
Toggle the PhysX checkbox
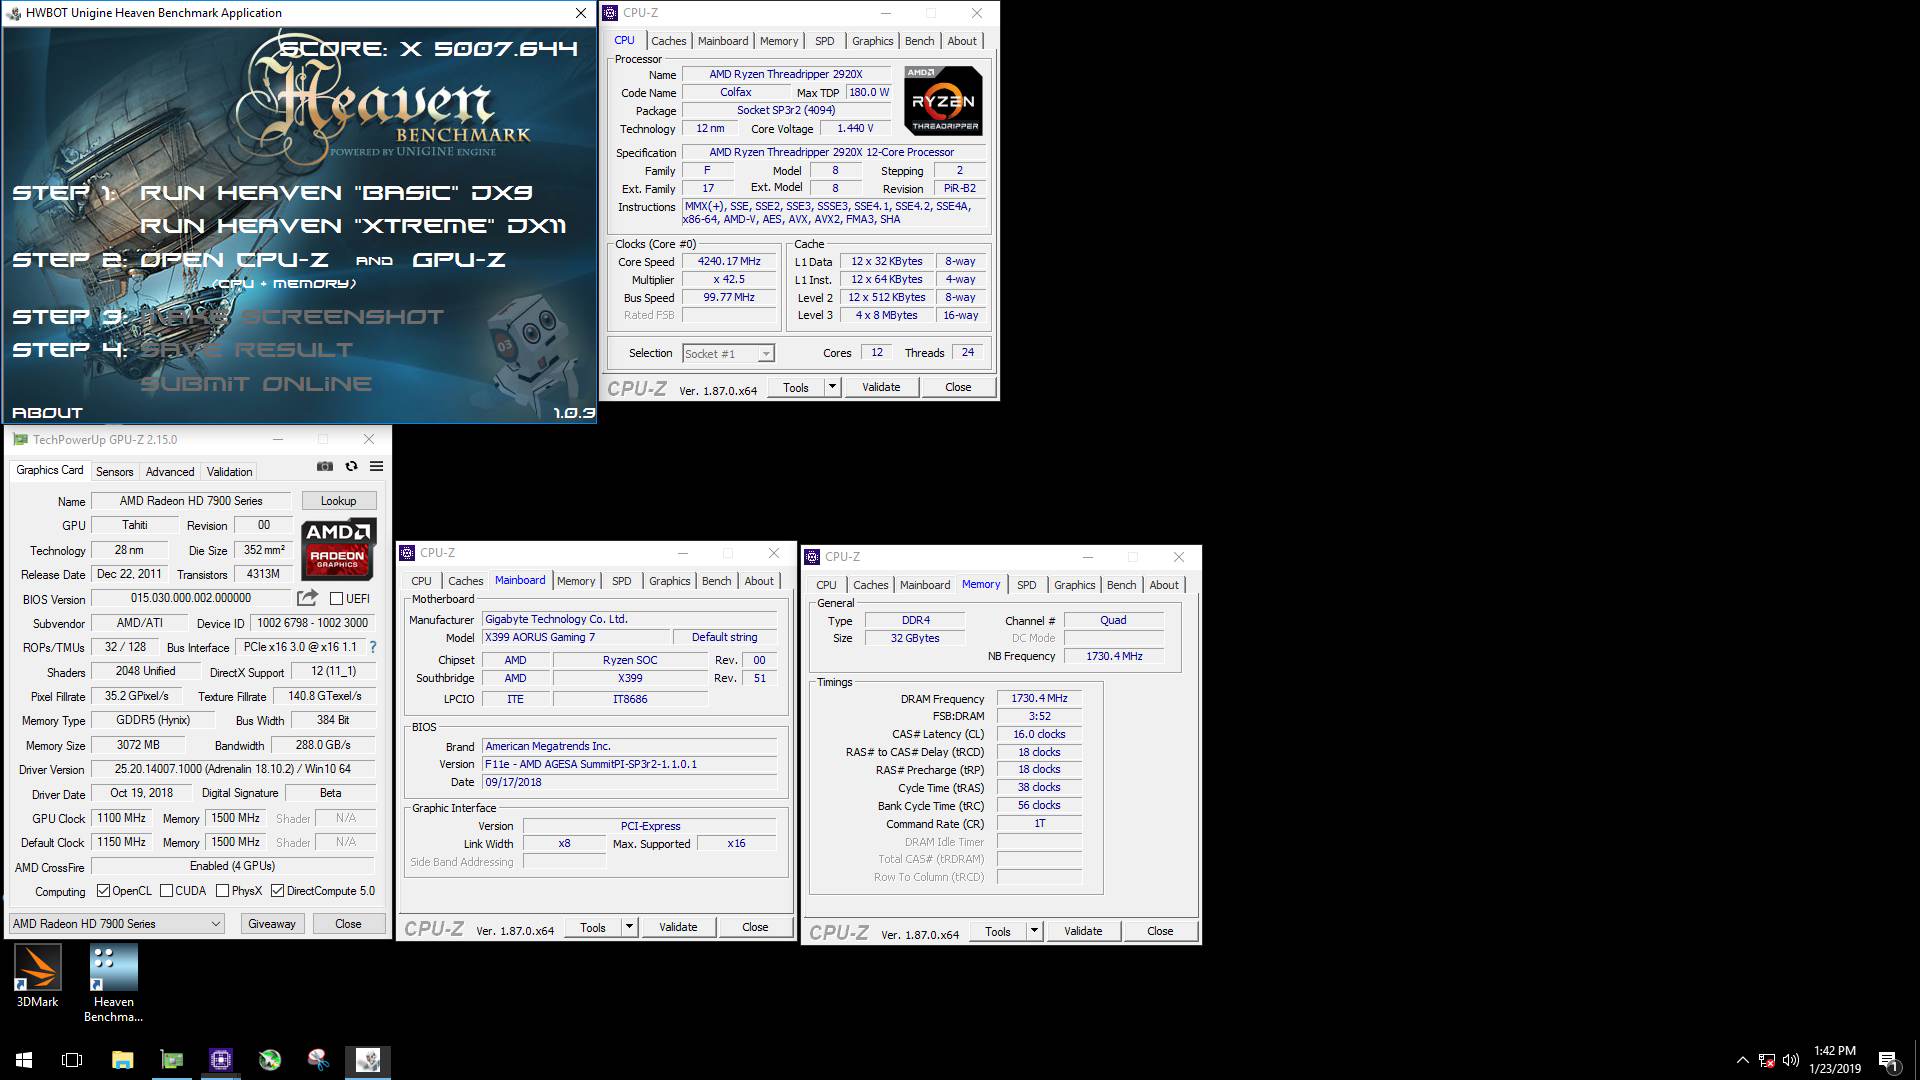pos(222,891)
